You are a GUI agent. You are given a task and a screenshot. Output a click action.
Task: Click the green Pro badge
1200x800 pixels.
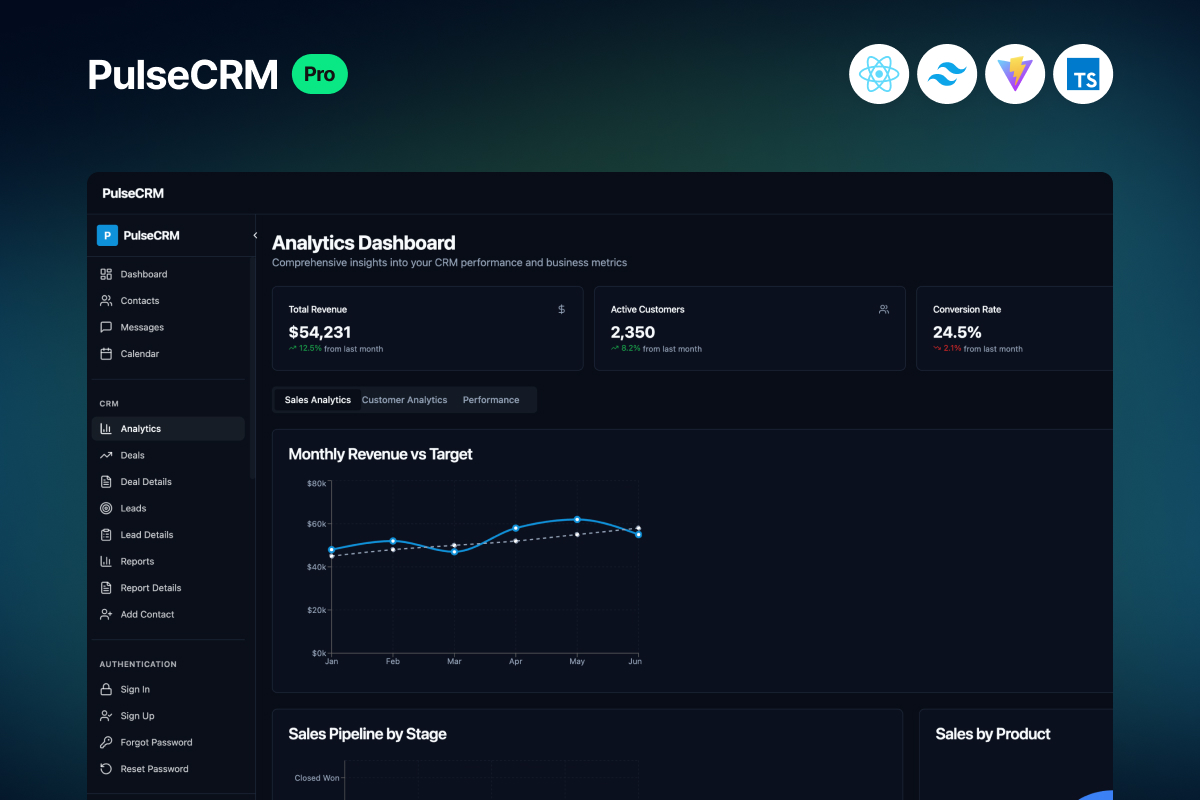[x=320, y=74]
